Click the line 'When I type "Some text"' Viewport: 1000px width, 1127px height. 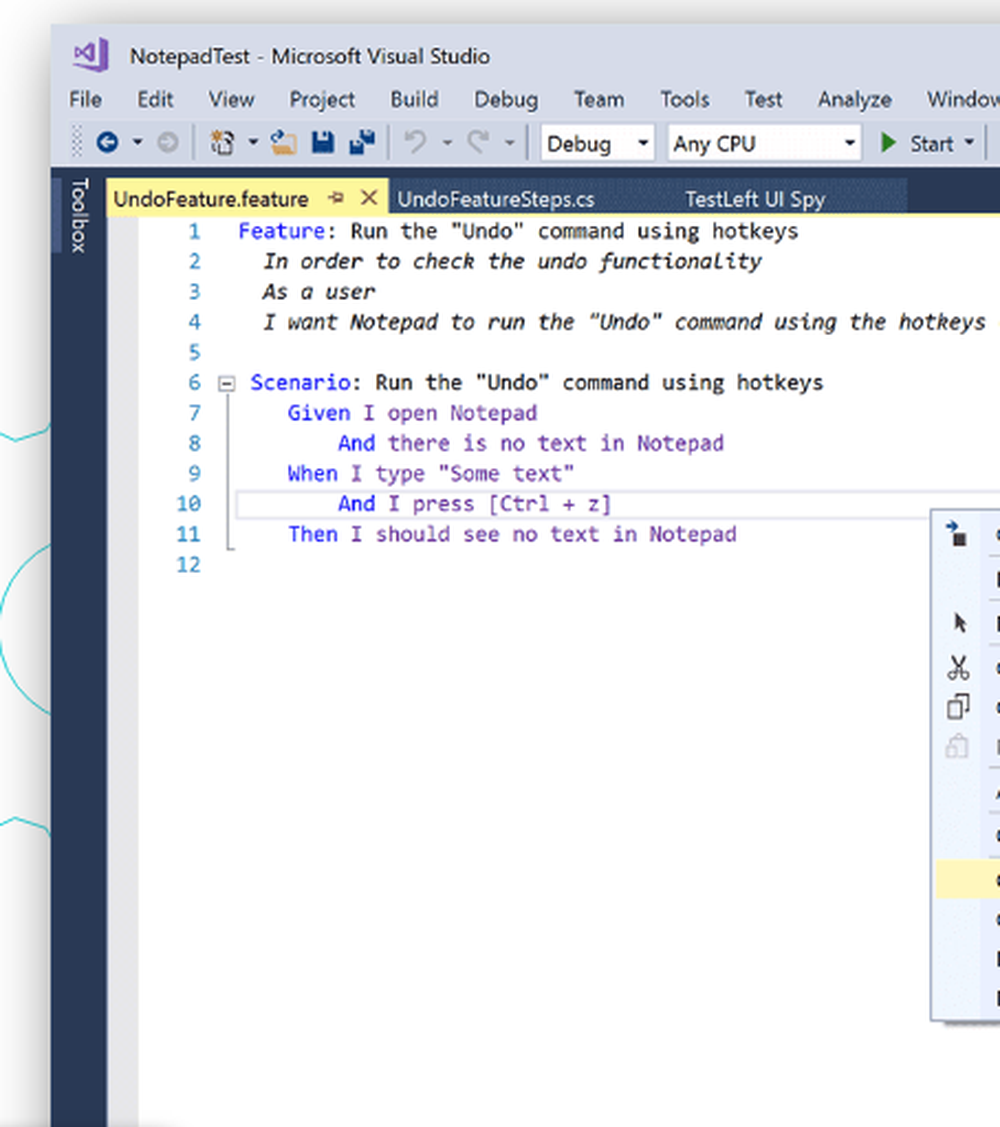[x=431, y=474]
